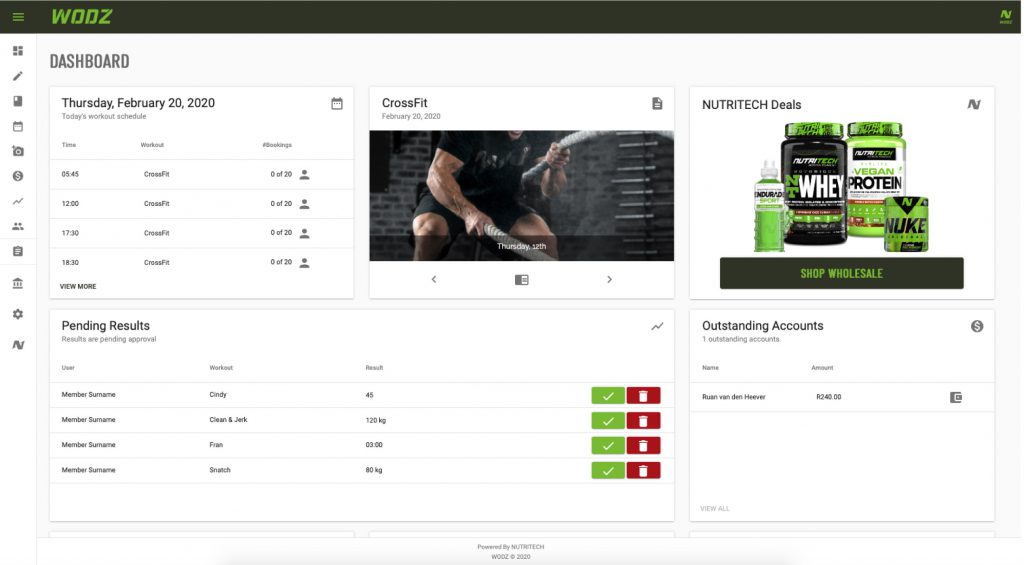1024x565 pixels.
Task: Click the 80 kg result value
Action: pyautogui.click(x=374, y=470)
